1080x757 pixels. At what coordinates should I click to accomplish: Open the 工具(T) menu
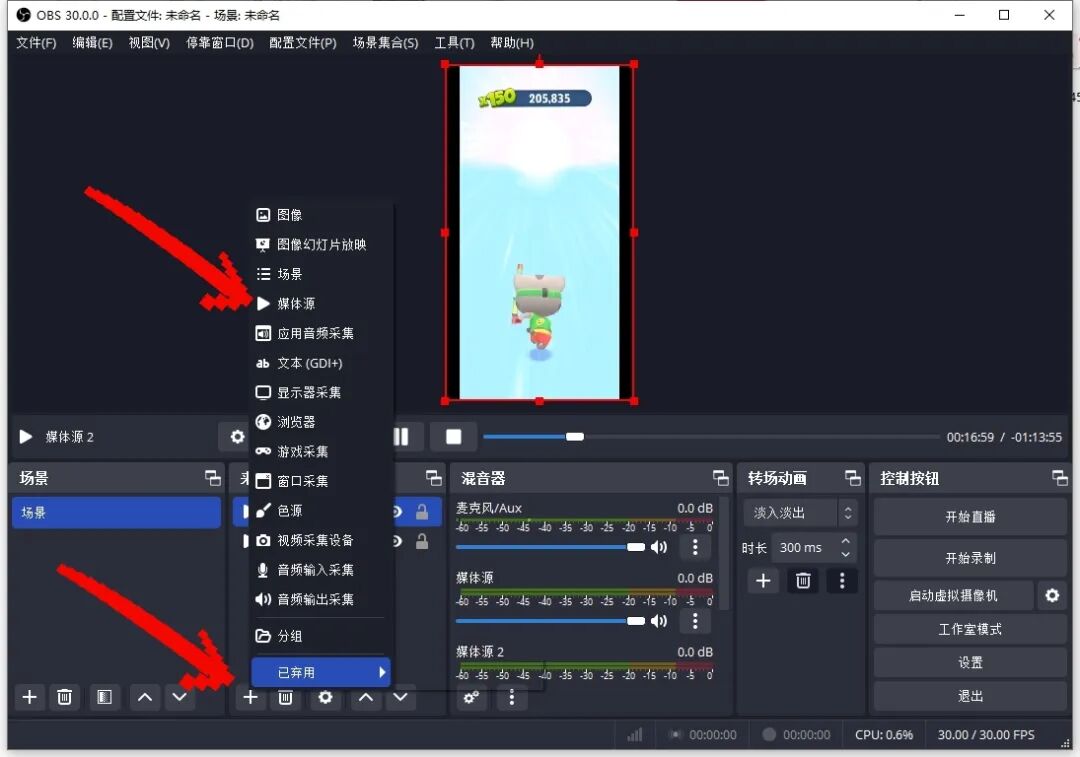[455, 43]
